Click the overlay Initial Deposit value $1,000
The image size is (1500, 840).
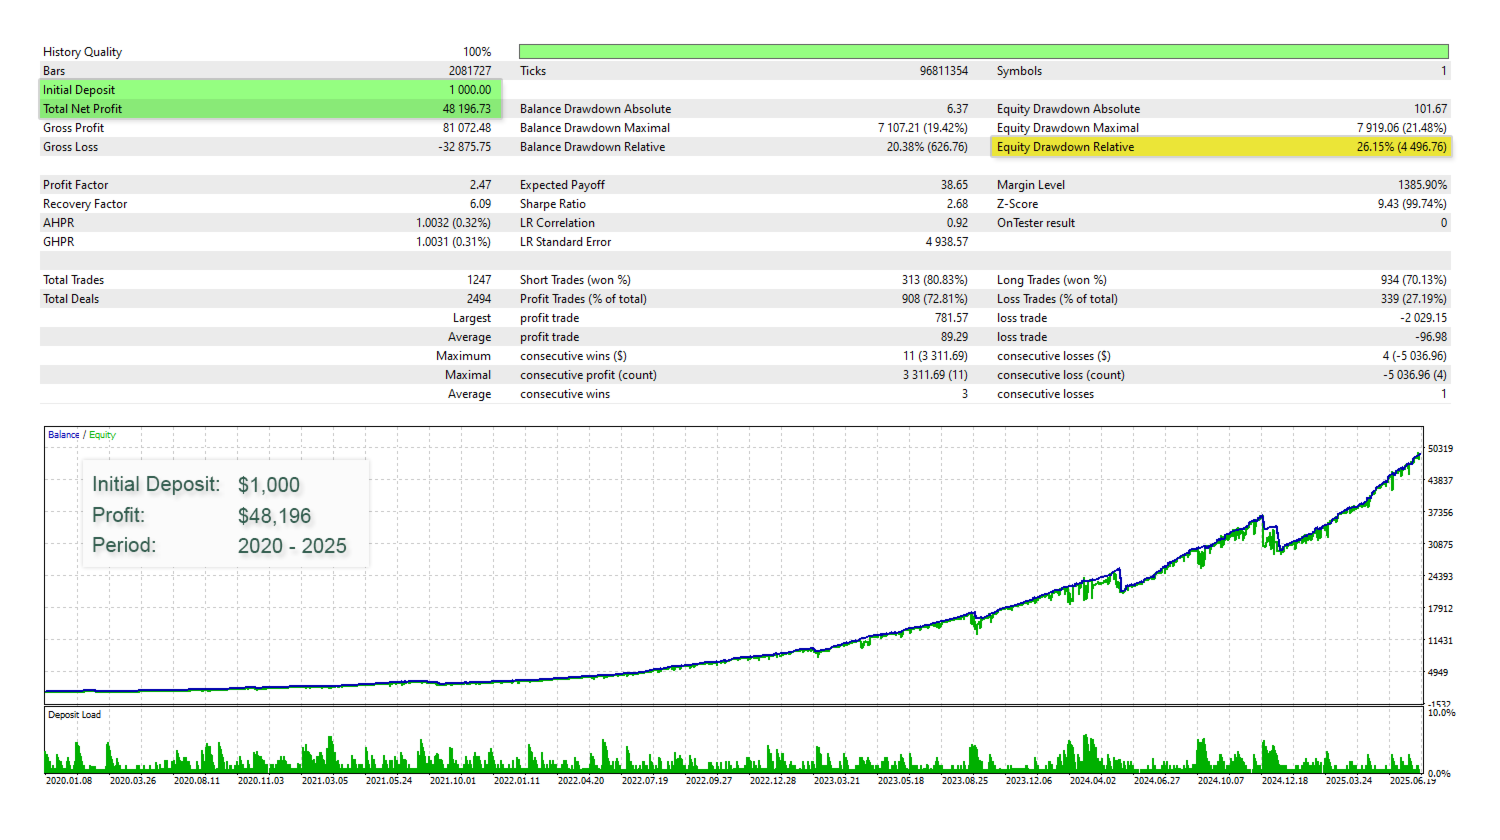[x=269, y=485]
